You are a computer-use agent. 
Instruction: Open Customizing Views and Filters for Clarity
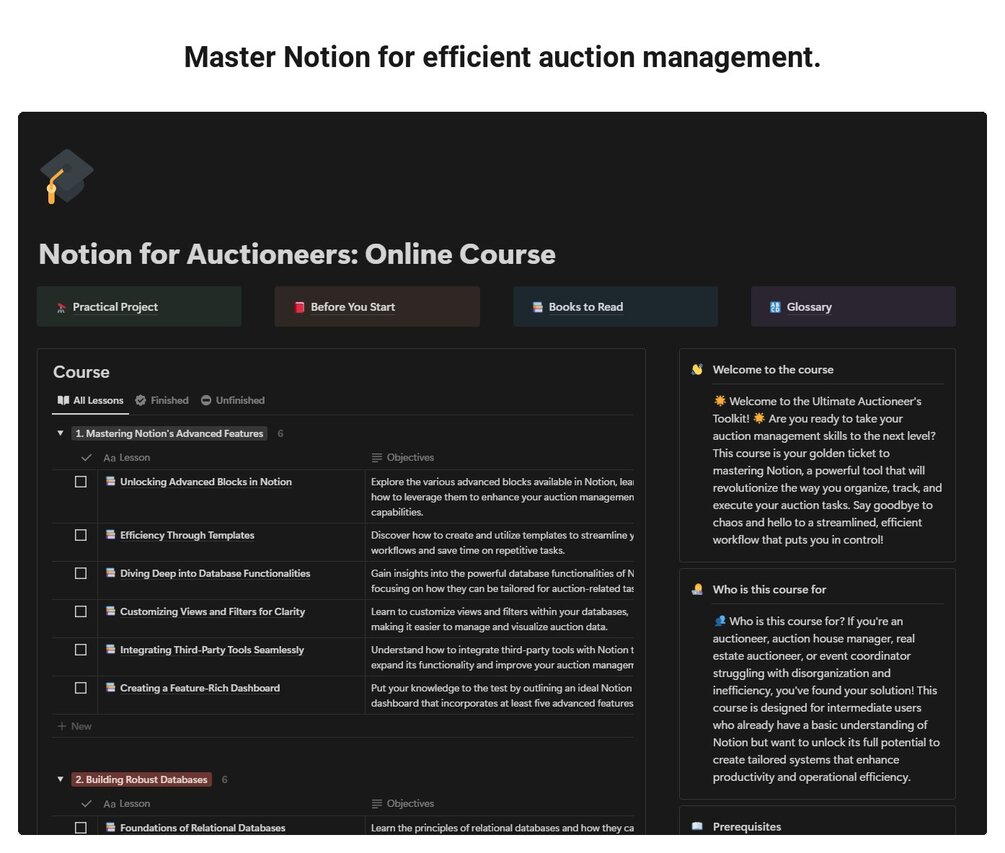pyautogui.click(x=212, y=612)
